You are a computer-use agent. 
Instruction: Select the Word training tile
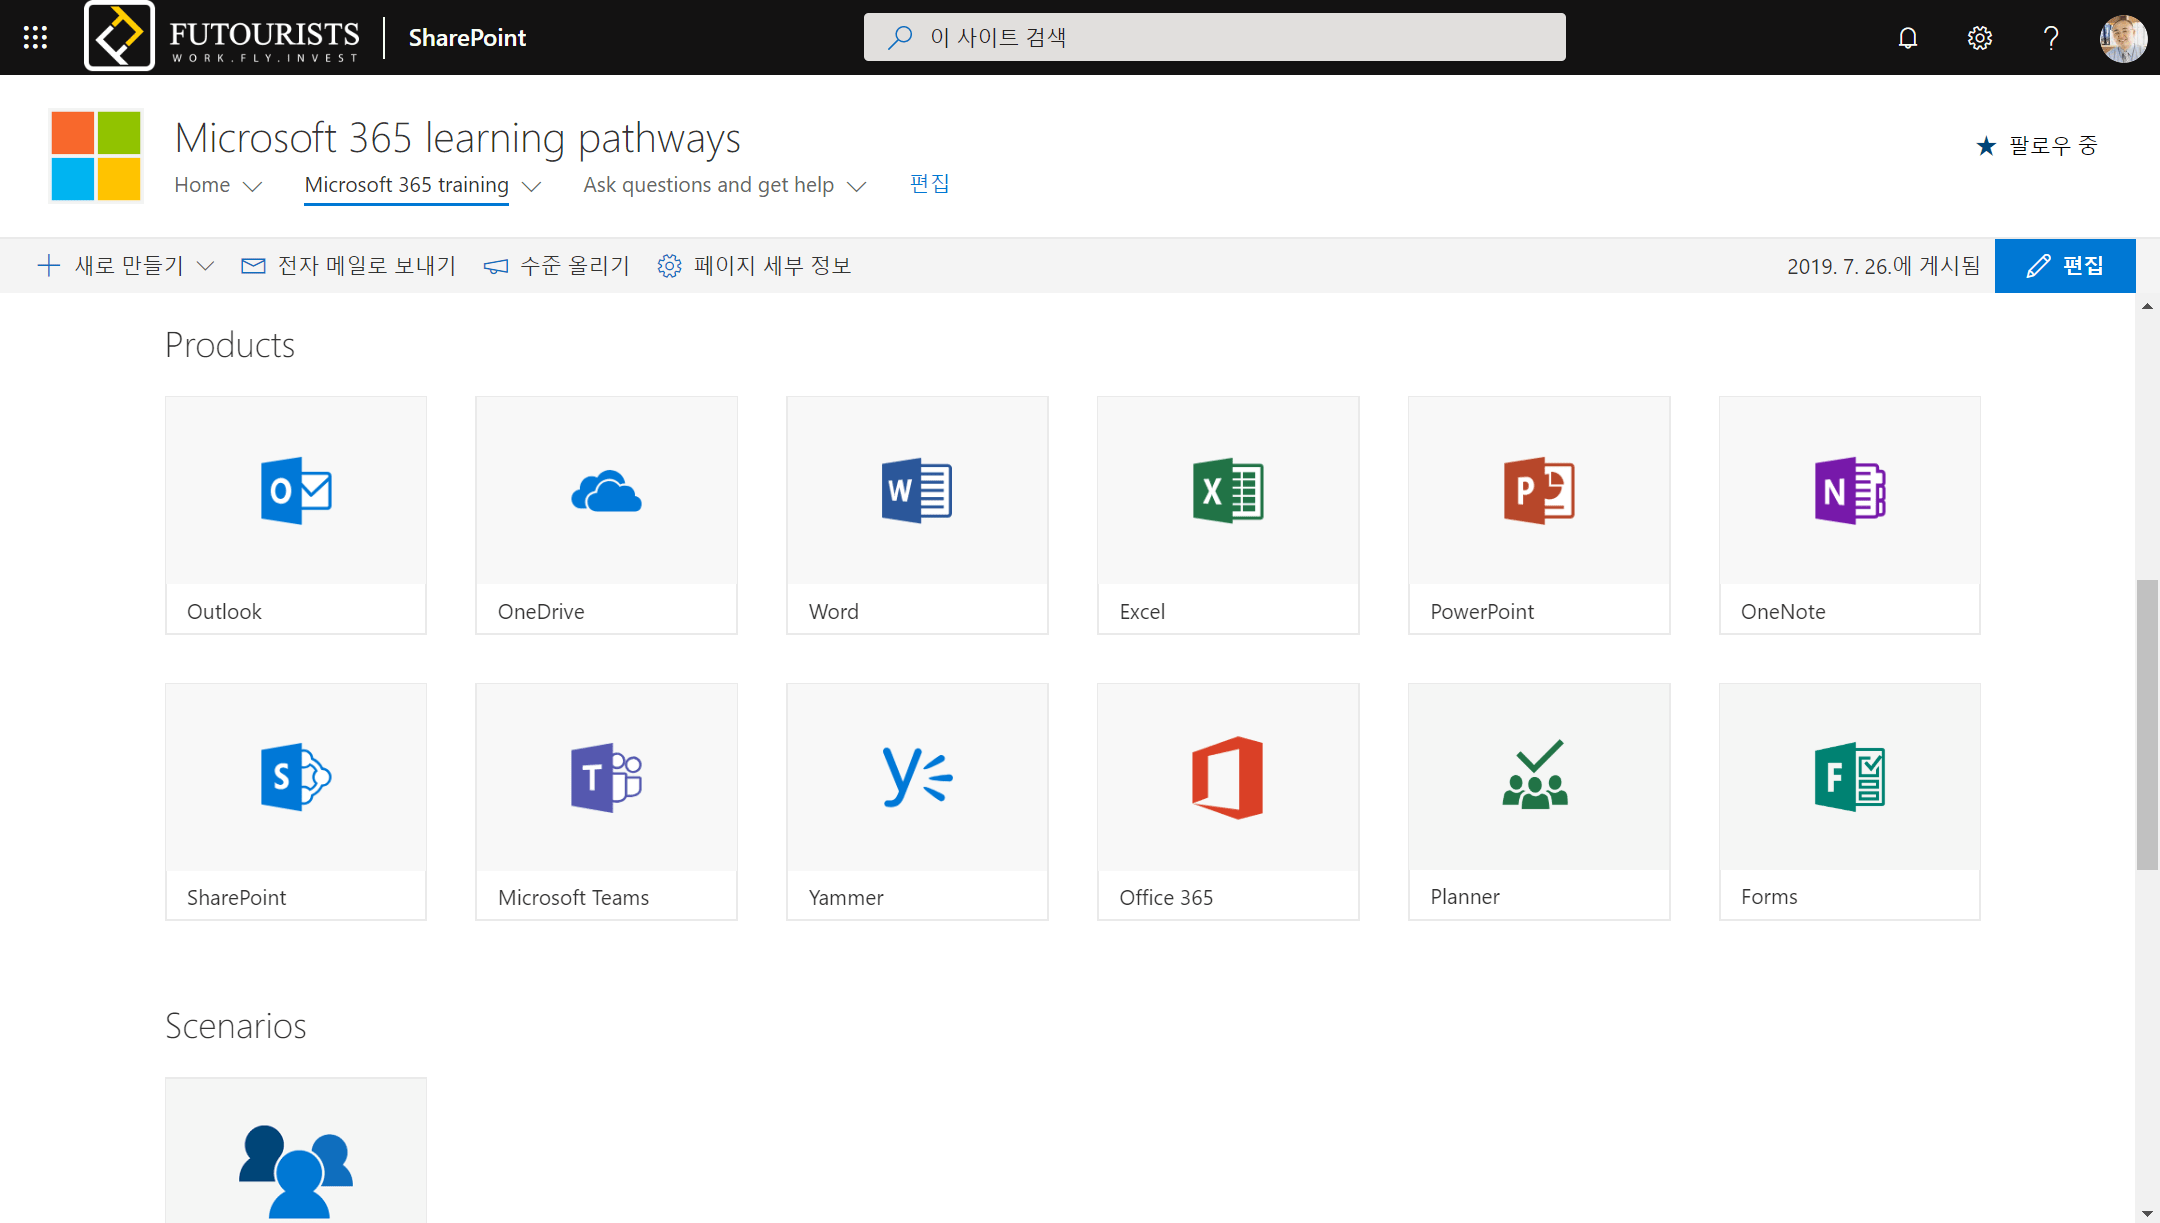point(917,515)
